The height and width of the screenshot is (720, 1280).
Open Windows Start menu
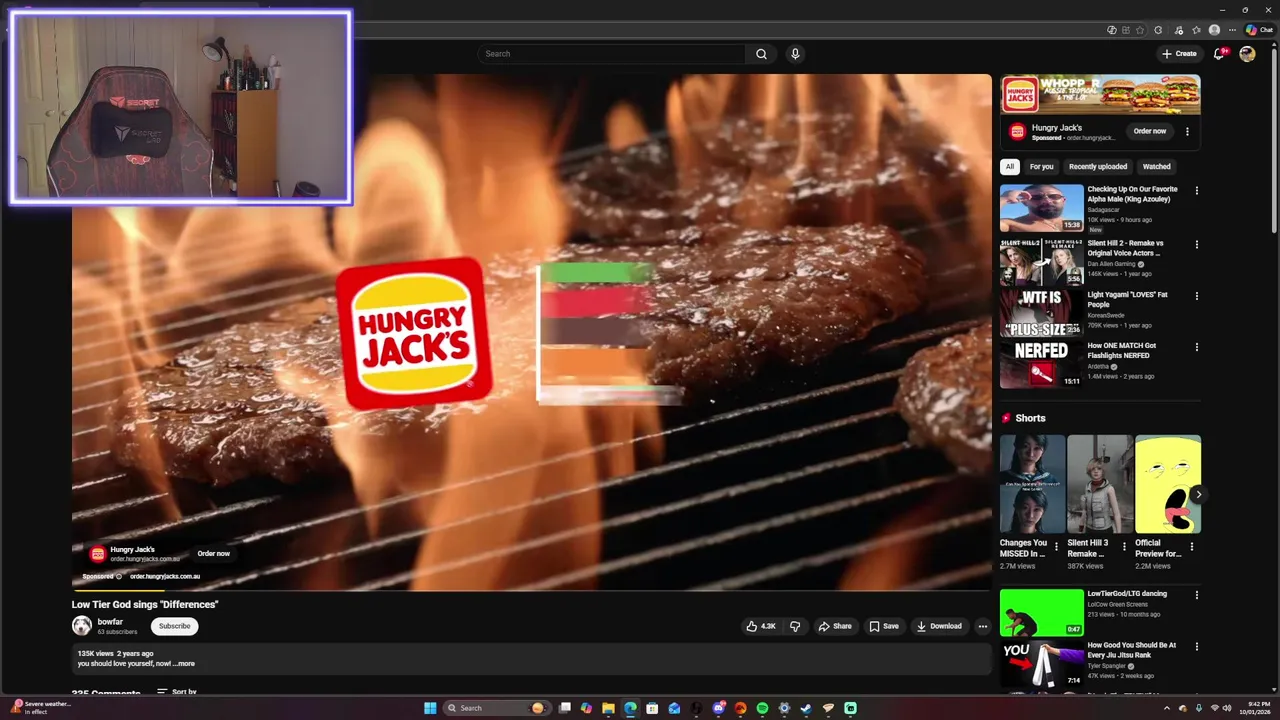click(430, 708)
